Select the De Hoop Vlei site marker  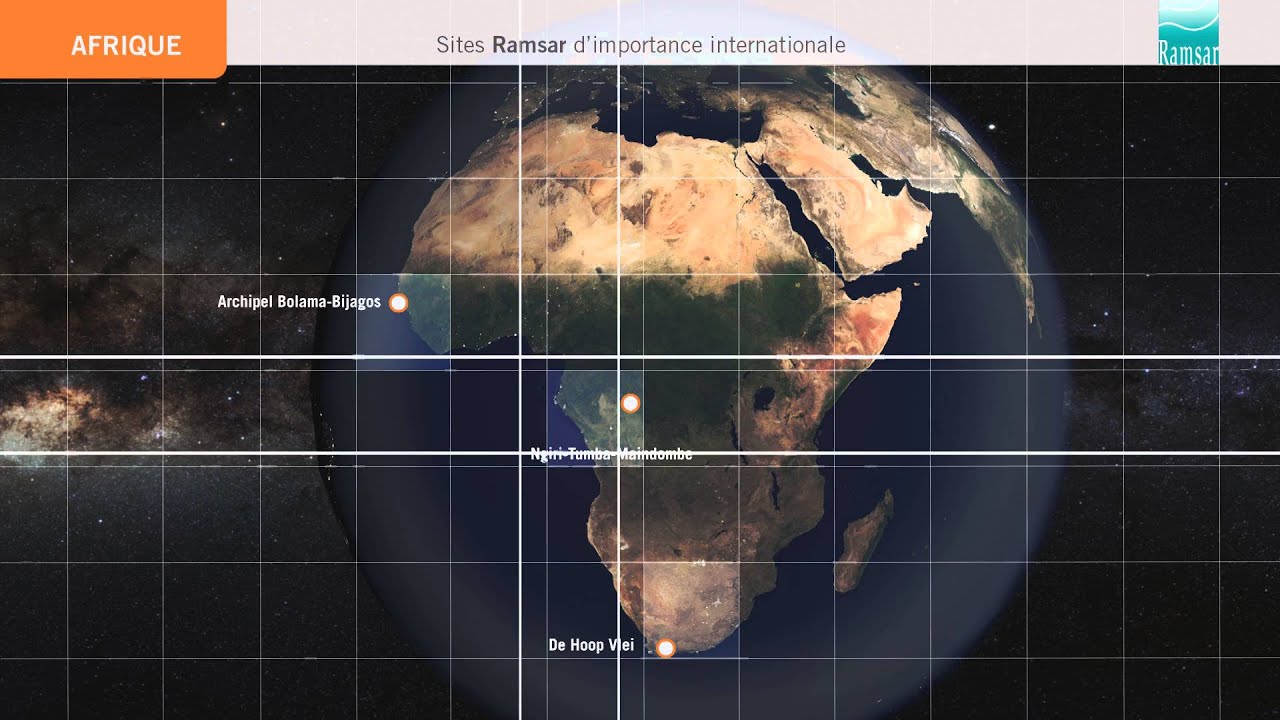coord(665,648)
